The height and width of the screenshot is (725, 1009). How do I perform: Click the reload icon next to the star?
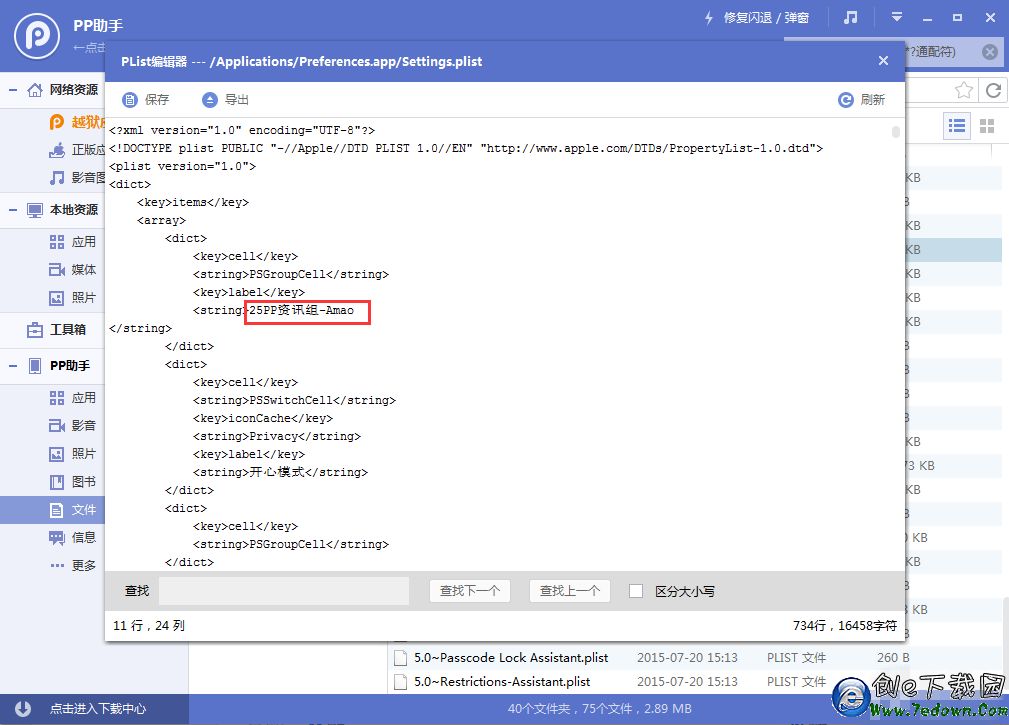point(993,90)
